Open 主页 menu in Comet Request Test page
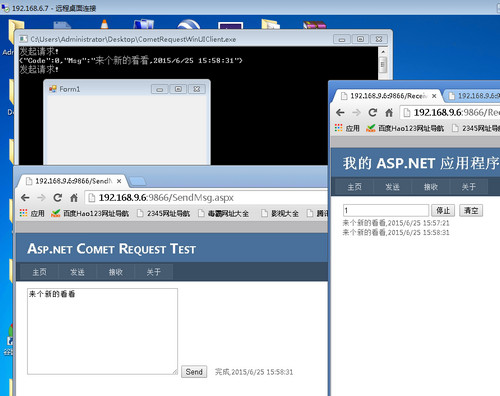500x396 pixels. (x=39, y=272)
